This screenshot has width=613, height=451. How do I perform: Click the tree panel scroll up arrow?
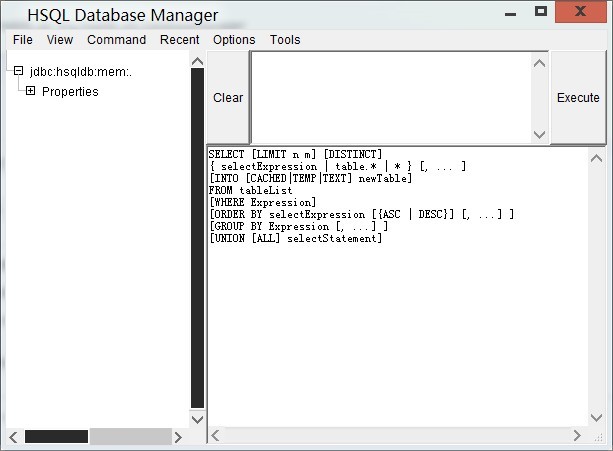(197, 61)
